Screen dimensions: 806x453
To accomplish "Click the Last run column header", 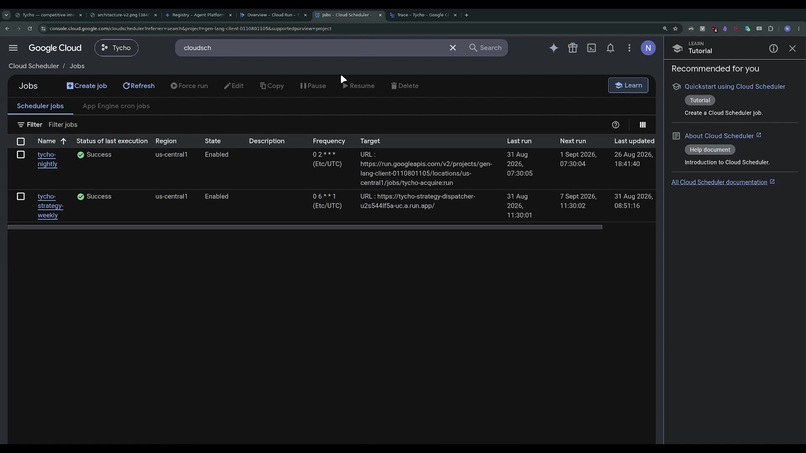I will pos(519,141).
